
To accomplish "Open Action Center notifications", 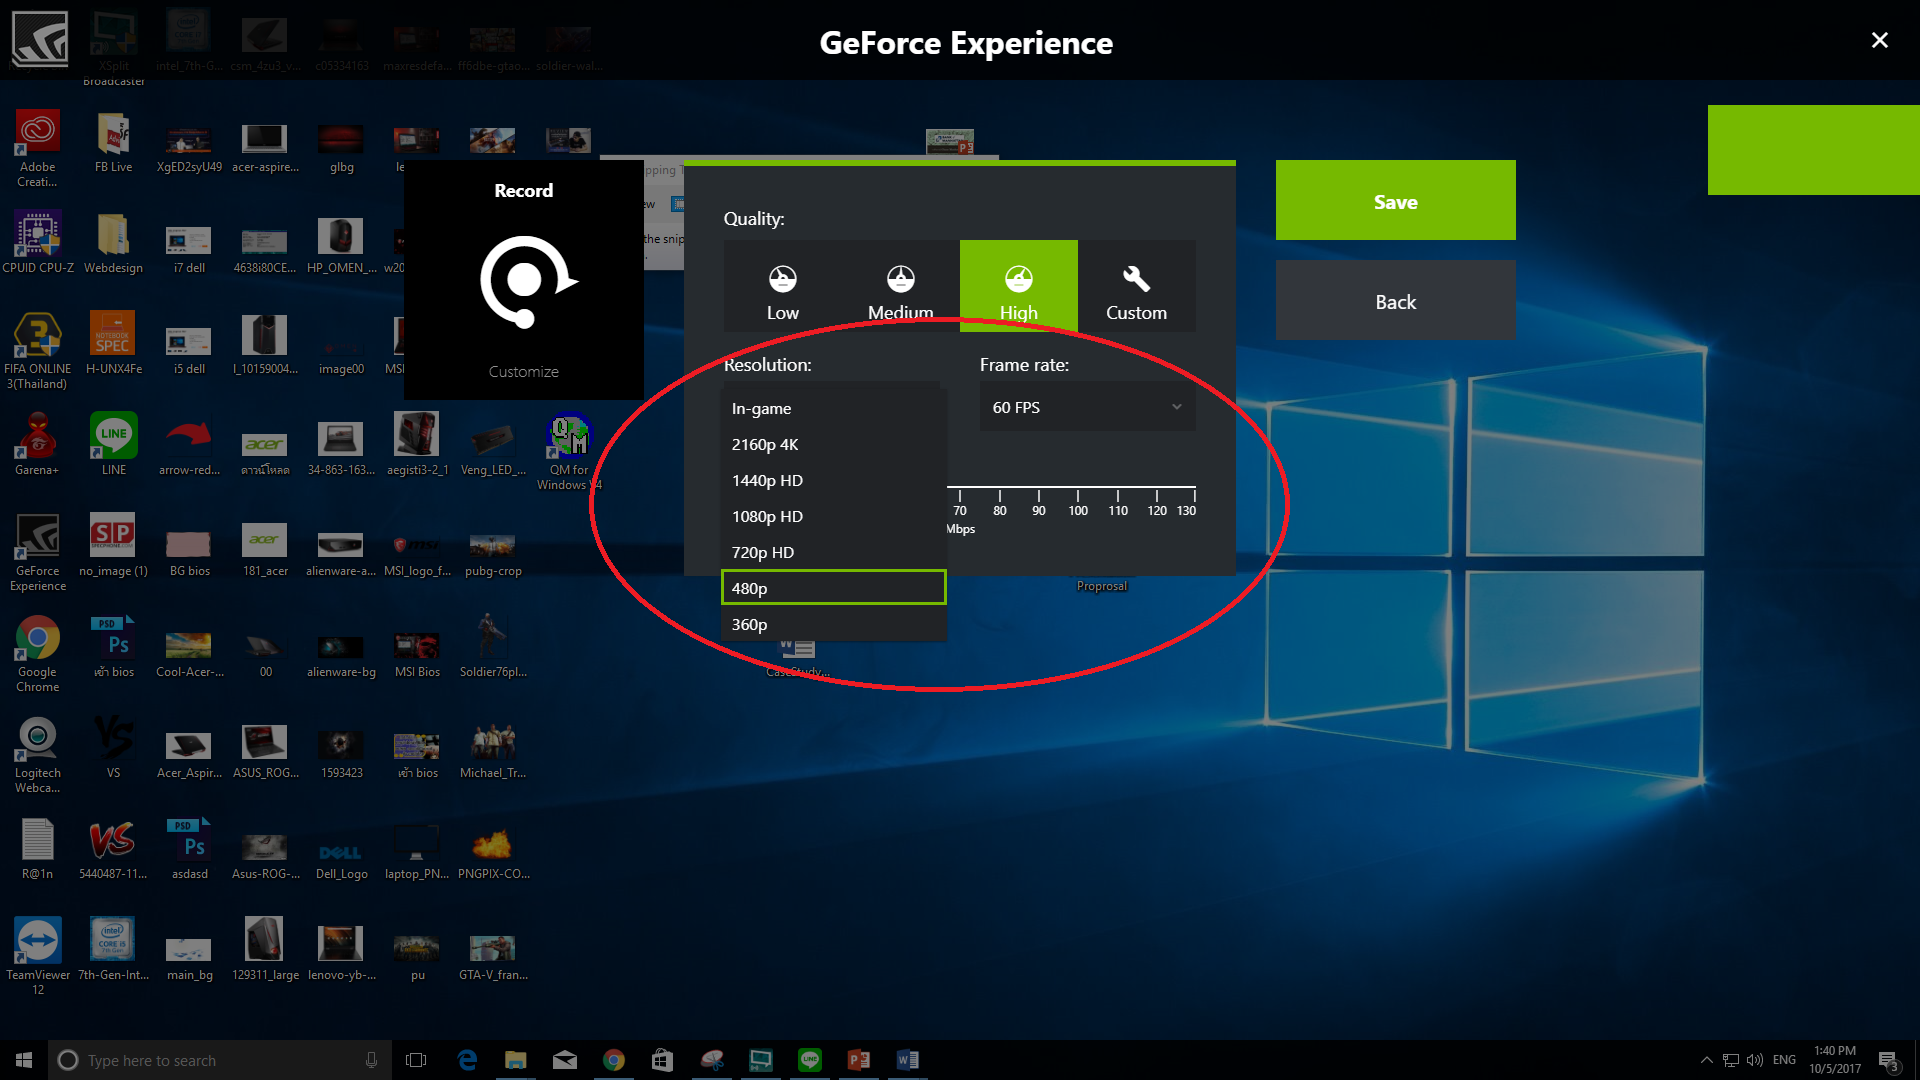I will [1889, 1060].
